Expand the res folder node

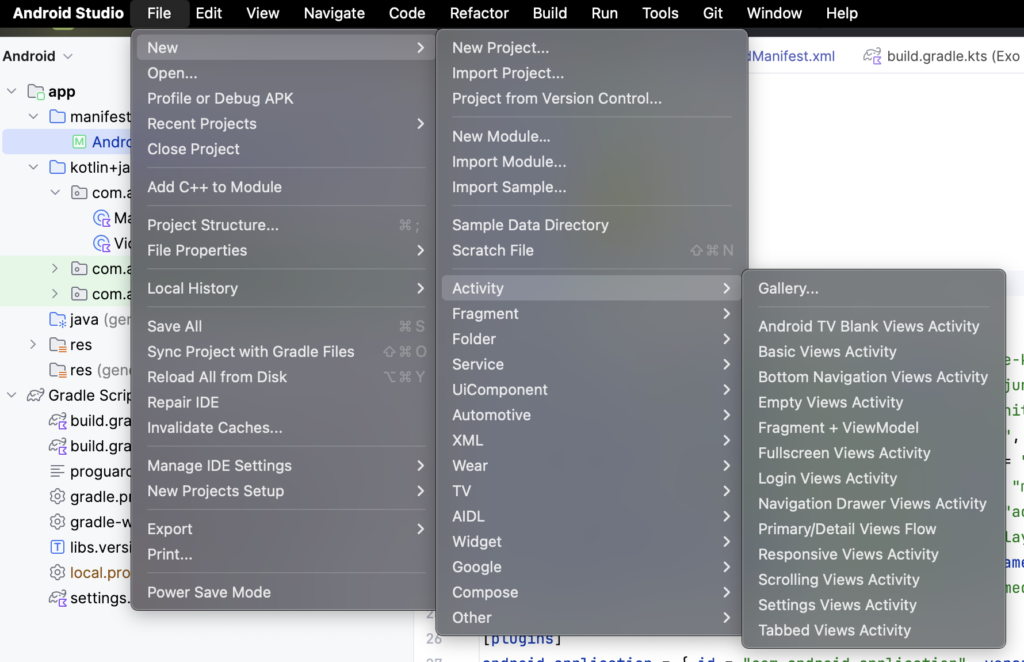click(33, 345)
